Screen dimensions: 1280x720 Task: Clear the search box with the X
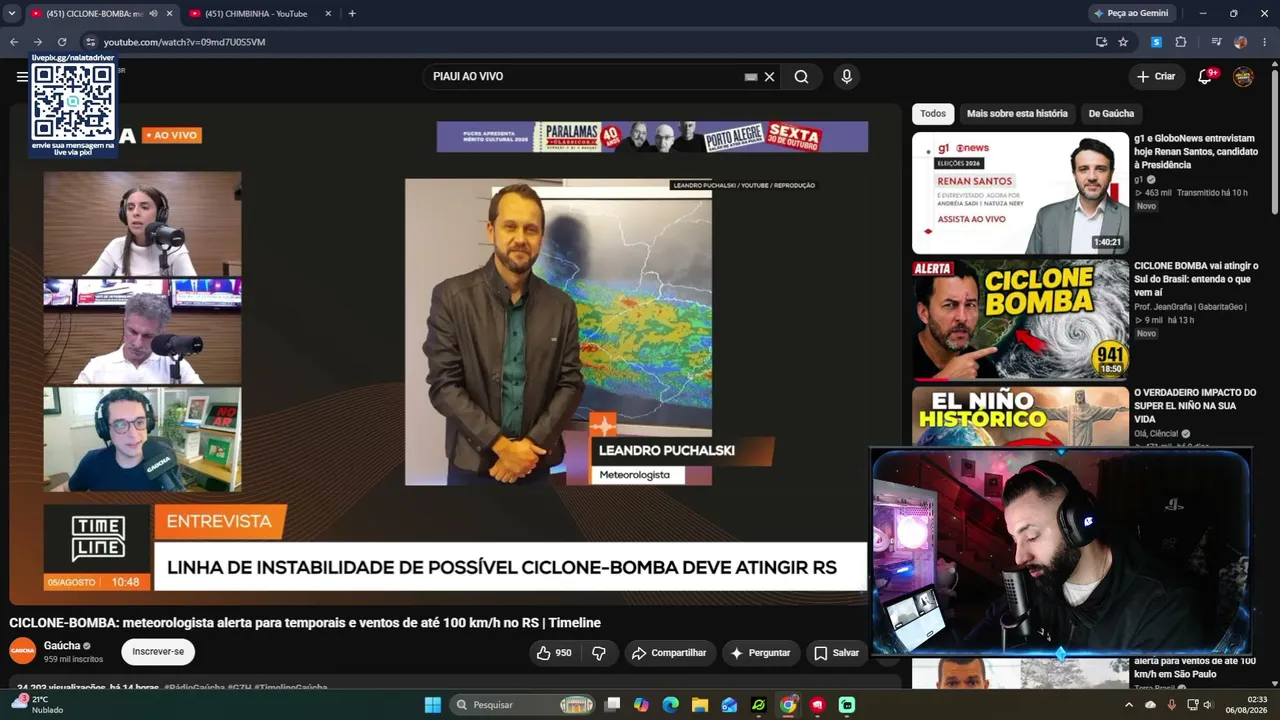770,77
